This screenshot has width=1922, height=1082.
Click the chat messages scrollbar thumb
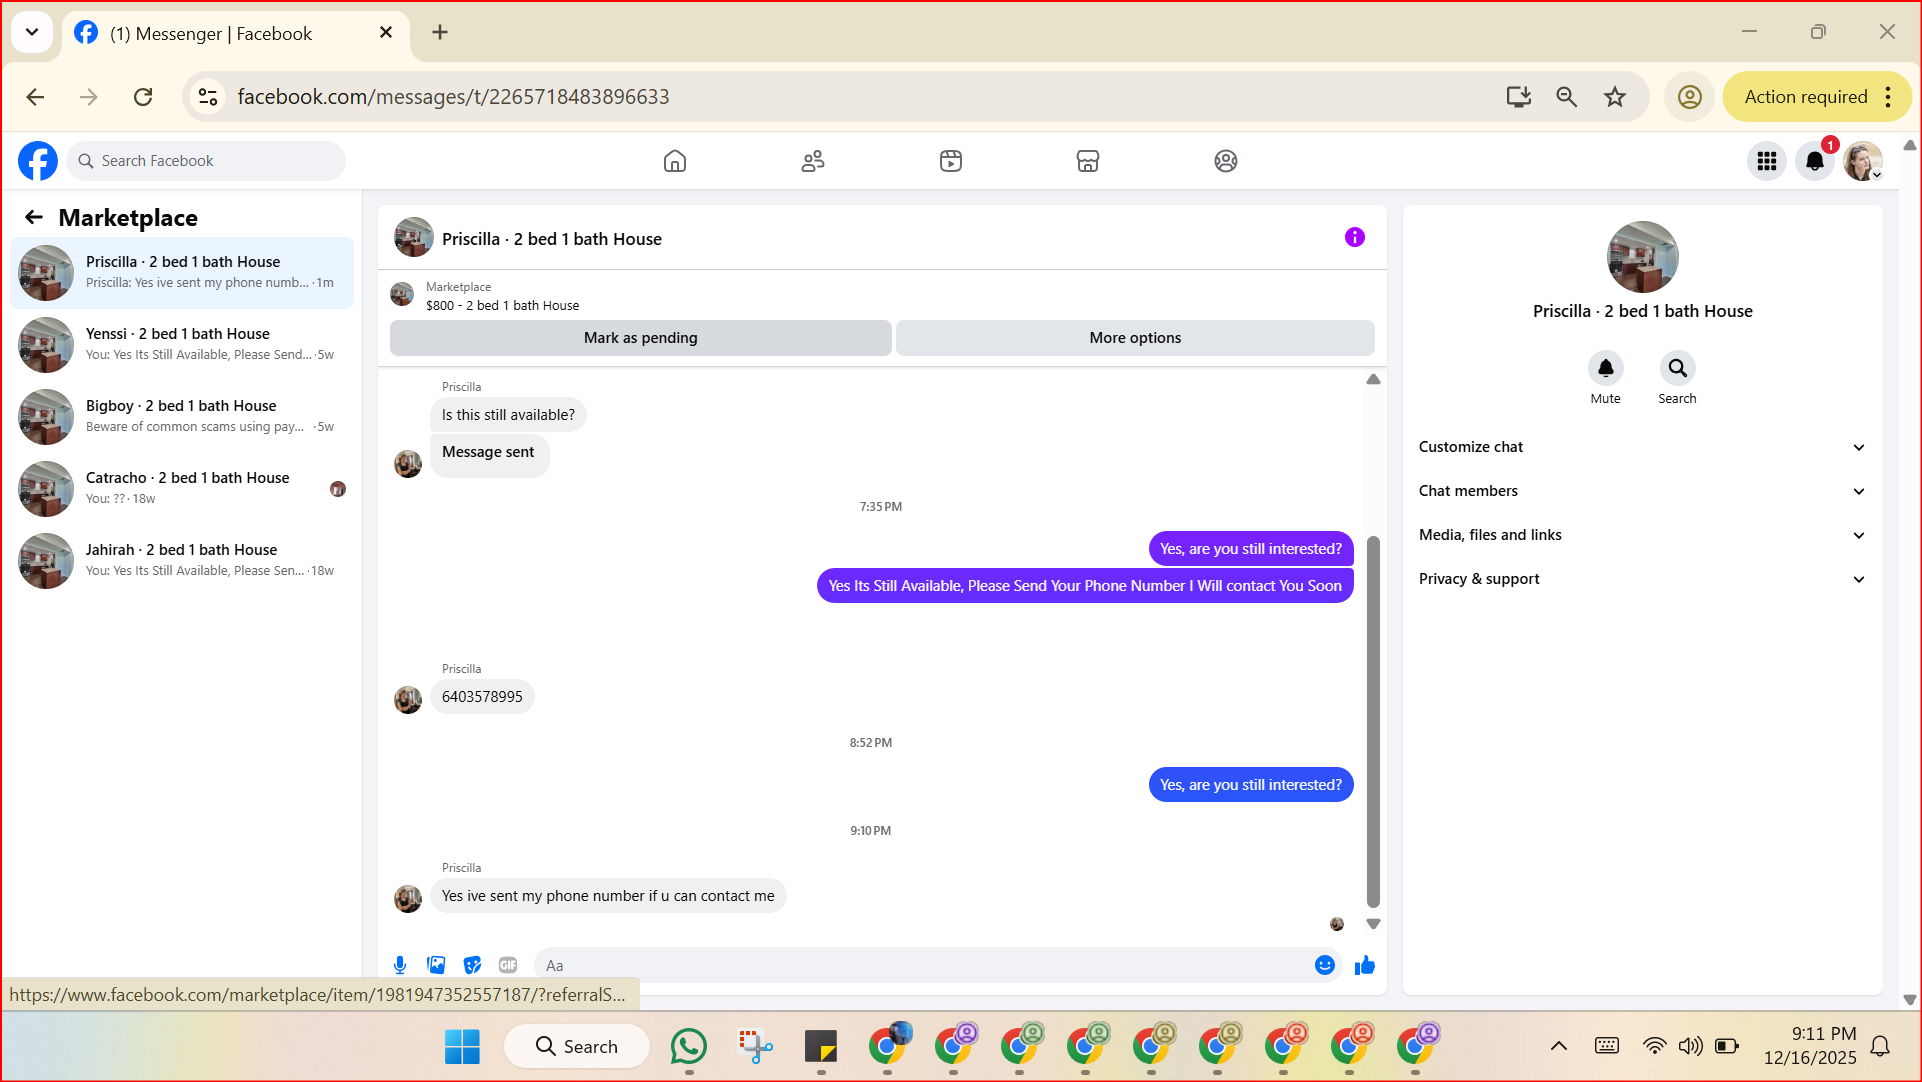pos(1373,720)
